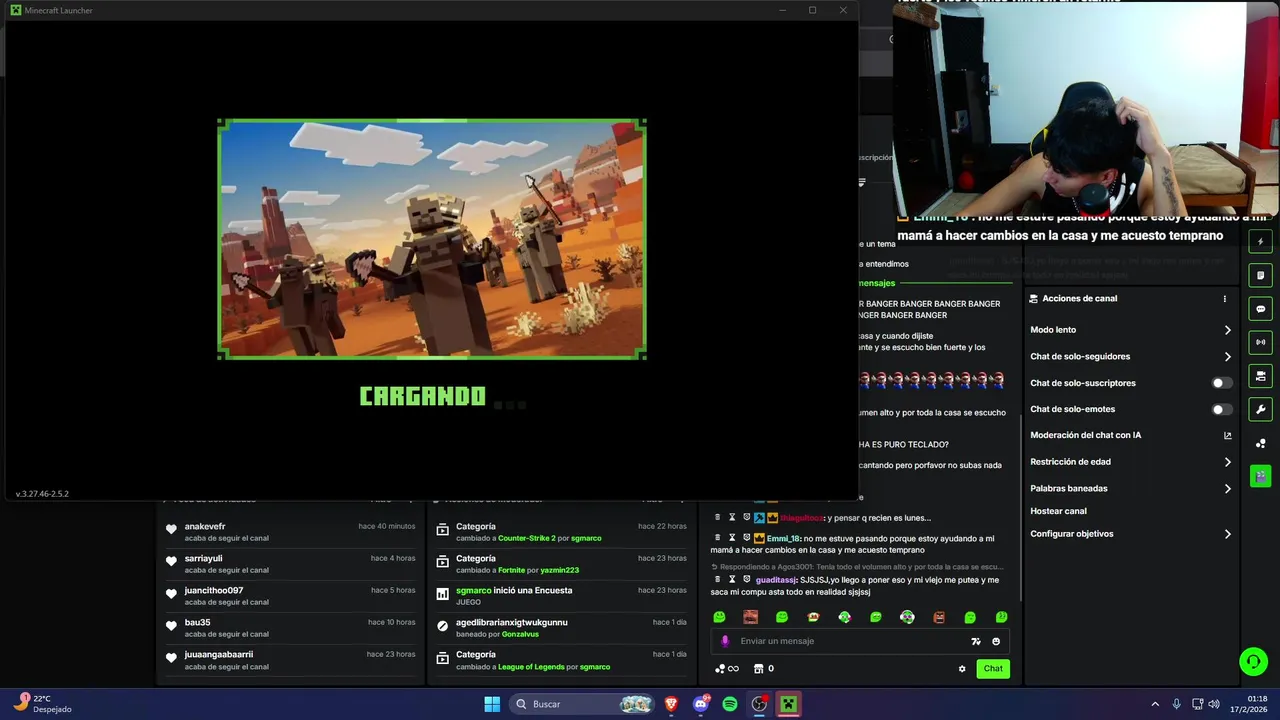
Task: Click the poll icon beside sgmarco's Encuesta entry
Action: click(443, 593)
